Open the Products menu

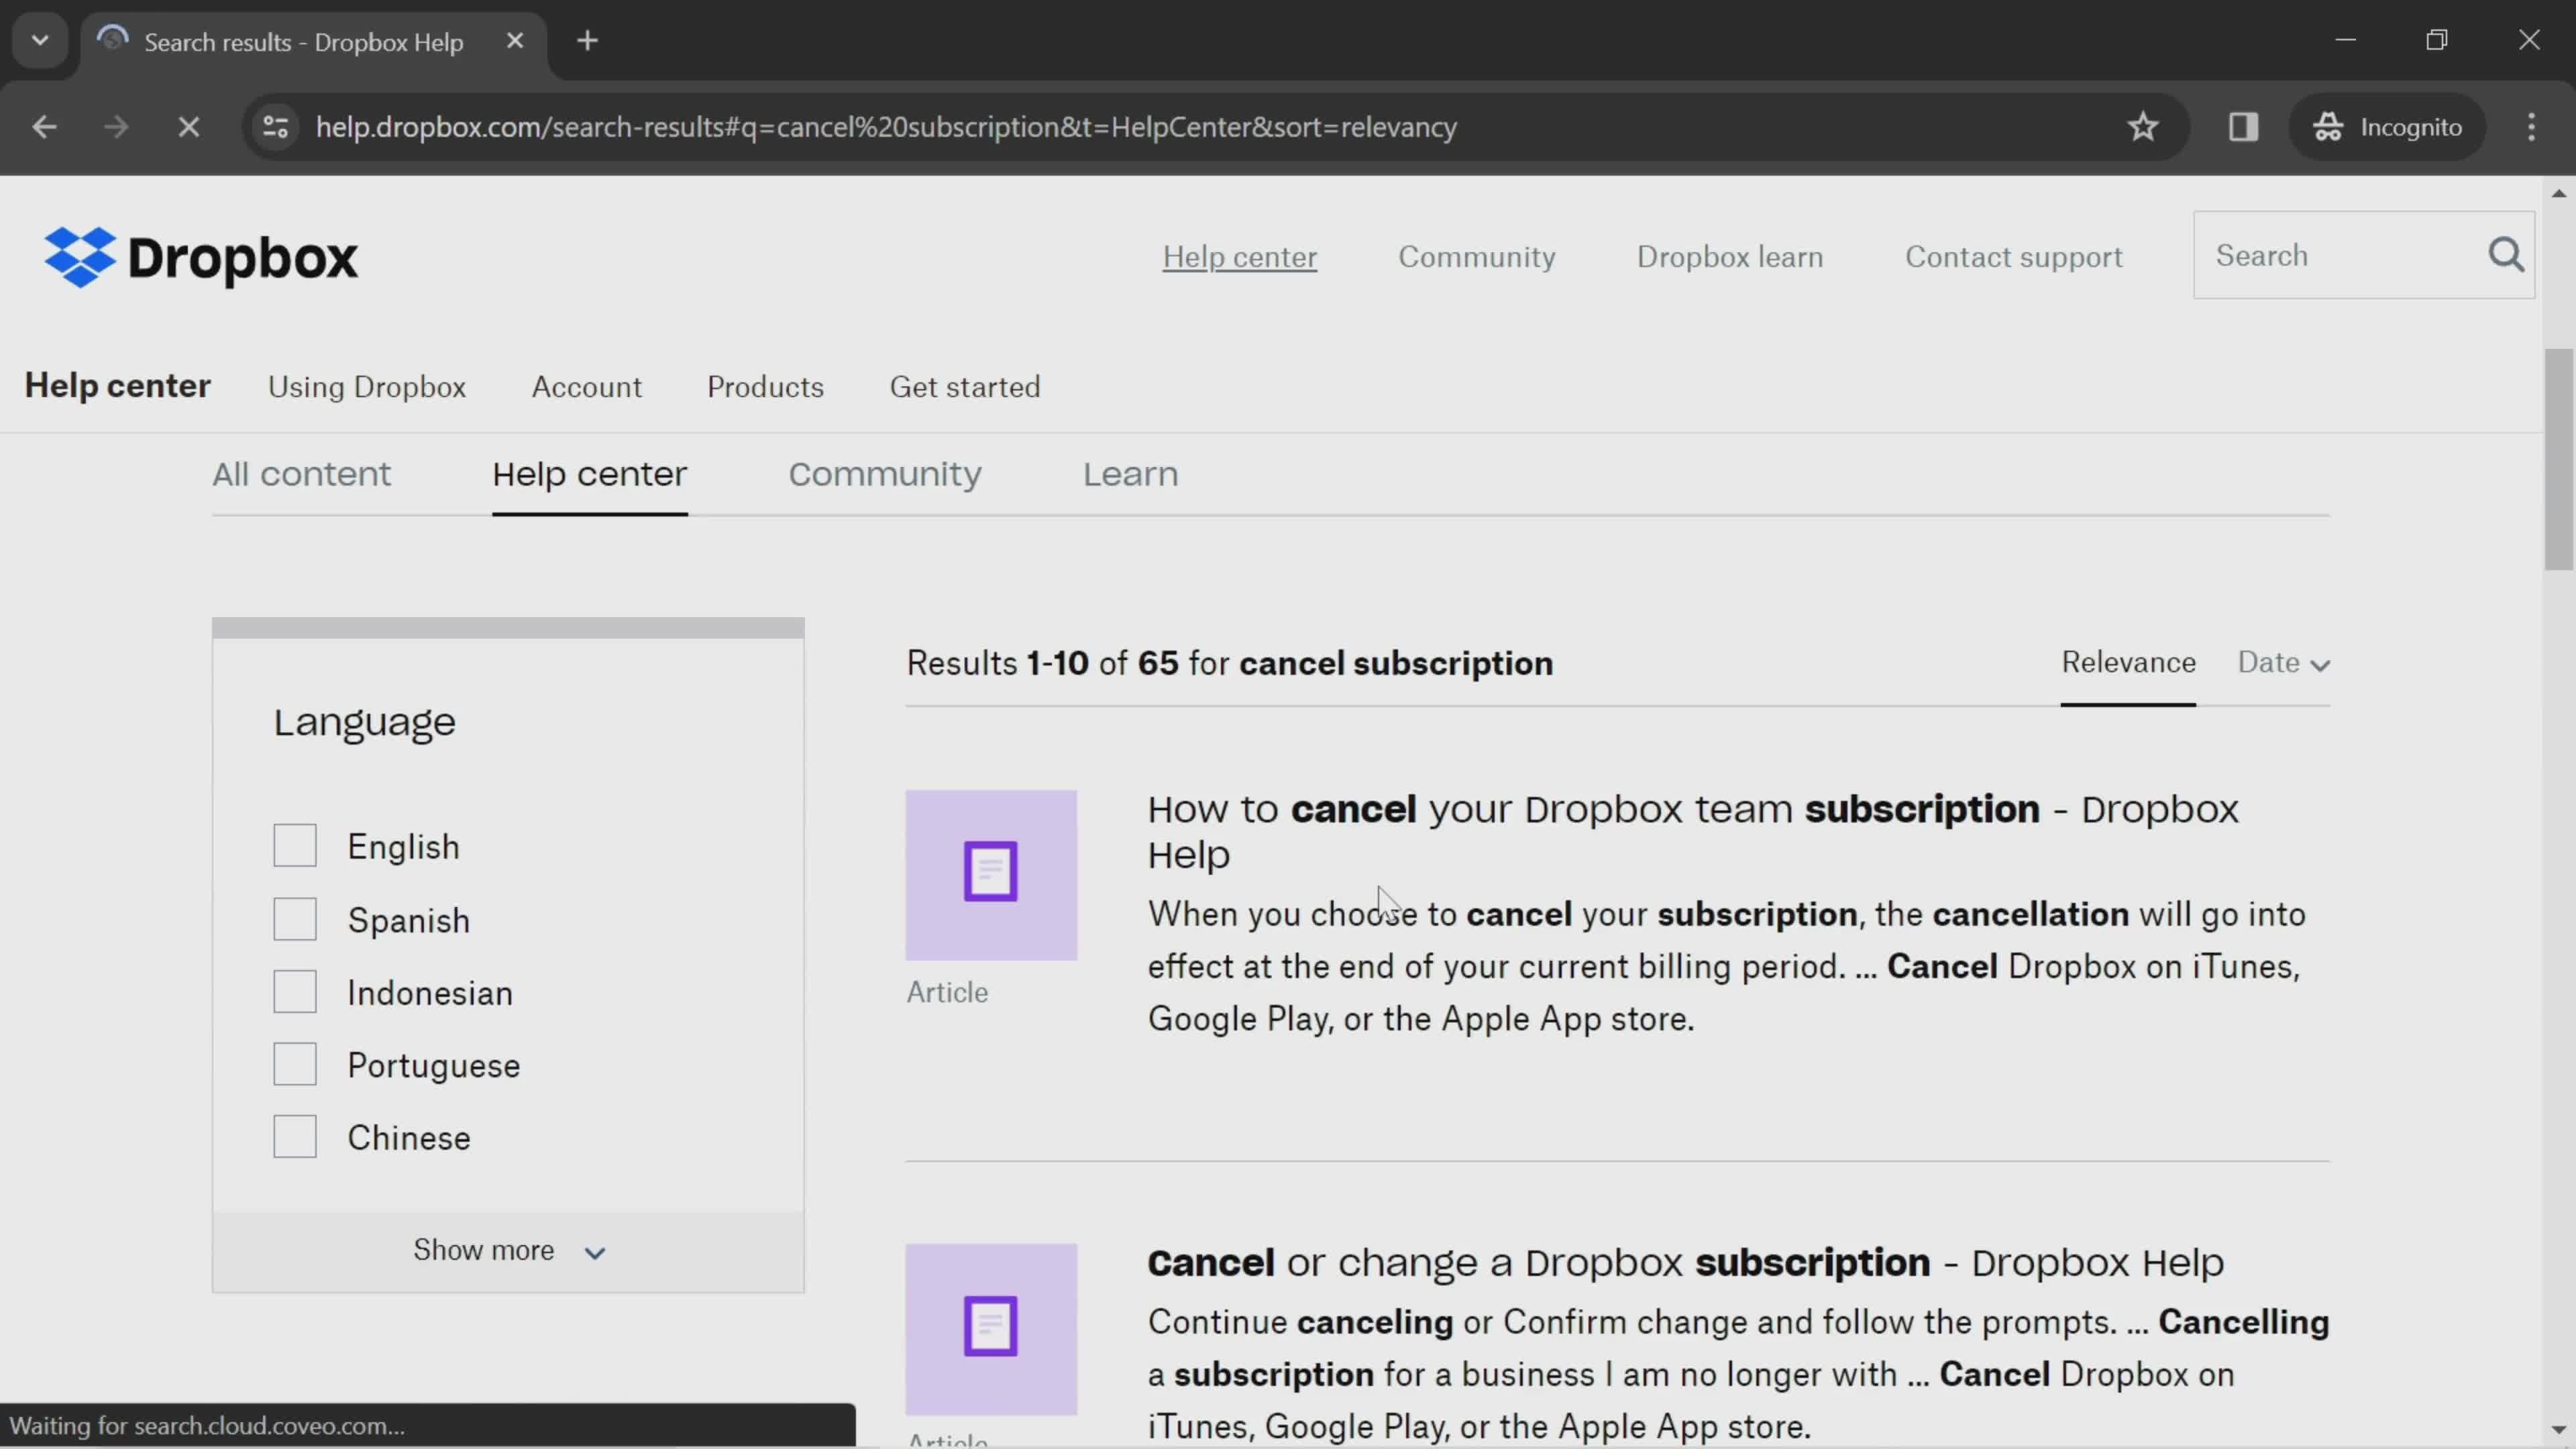765,387
